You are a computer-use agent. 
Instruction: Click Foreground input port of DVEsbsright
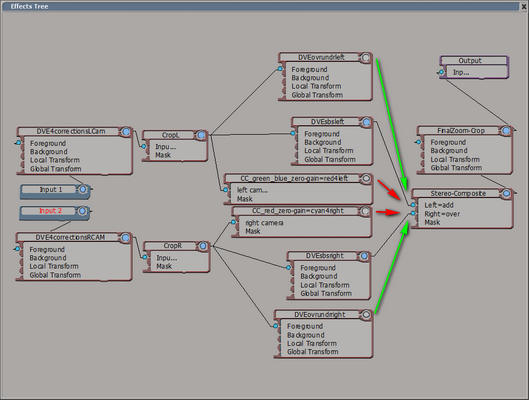click(288, 267)
